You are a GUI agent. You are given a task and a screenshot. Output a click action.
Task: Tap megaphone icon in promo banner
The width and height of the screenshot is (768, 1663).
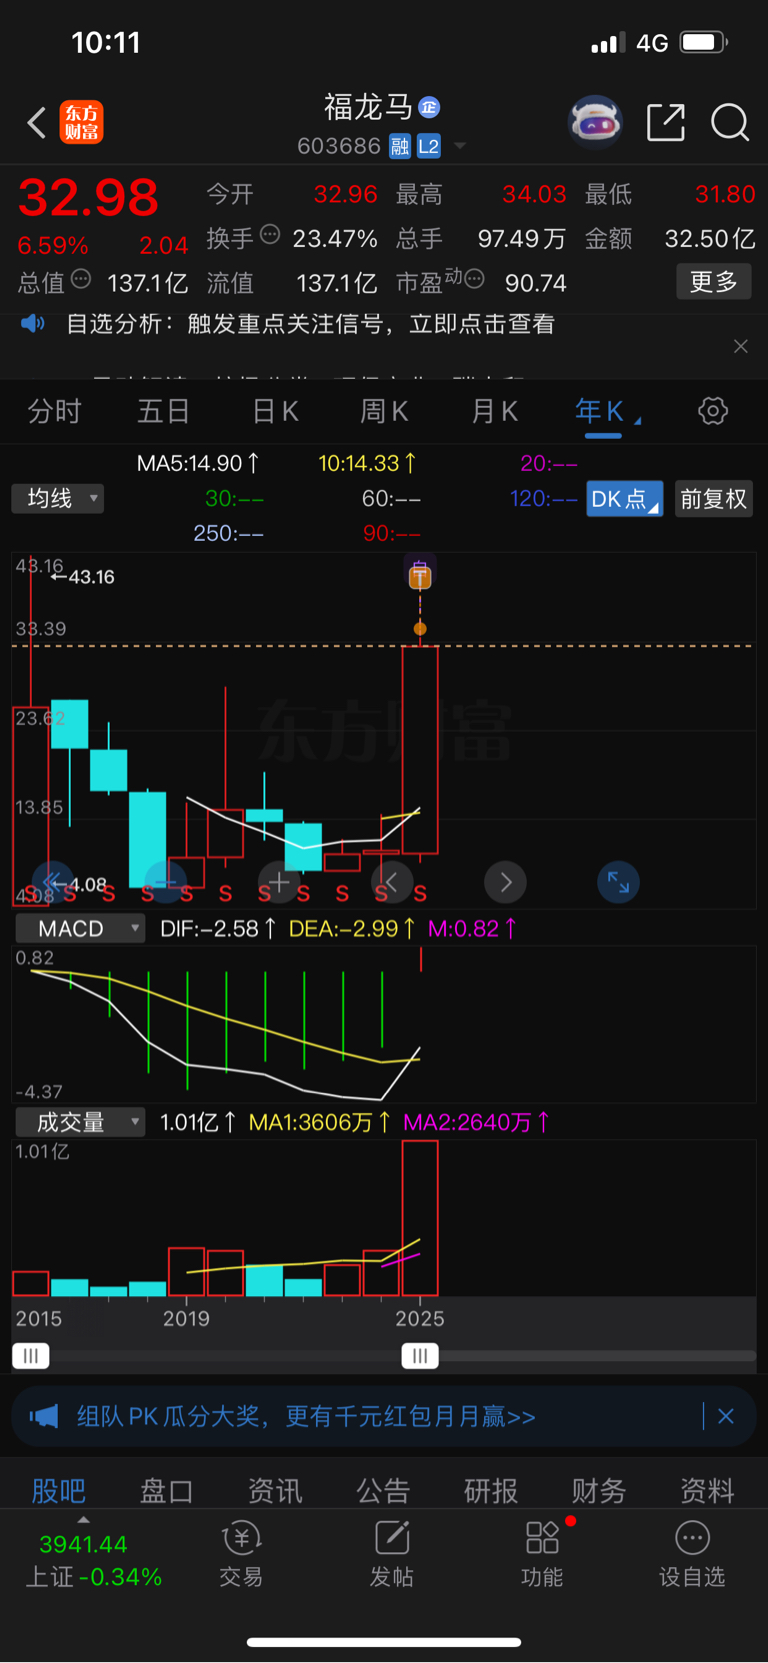coord(44,1416)
